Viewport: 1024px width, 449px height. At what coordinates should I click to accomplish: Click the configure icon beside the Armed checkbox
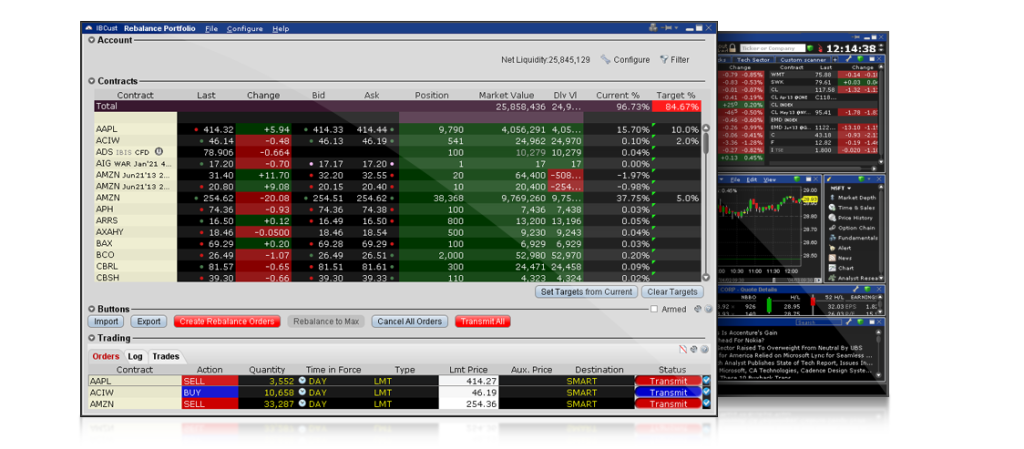click(698, 309)
